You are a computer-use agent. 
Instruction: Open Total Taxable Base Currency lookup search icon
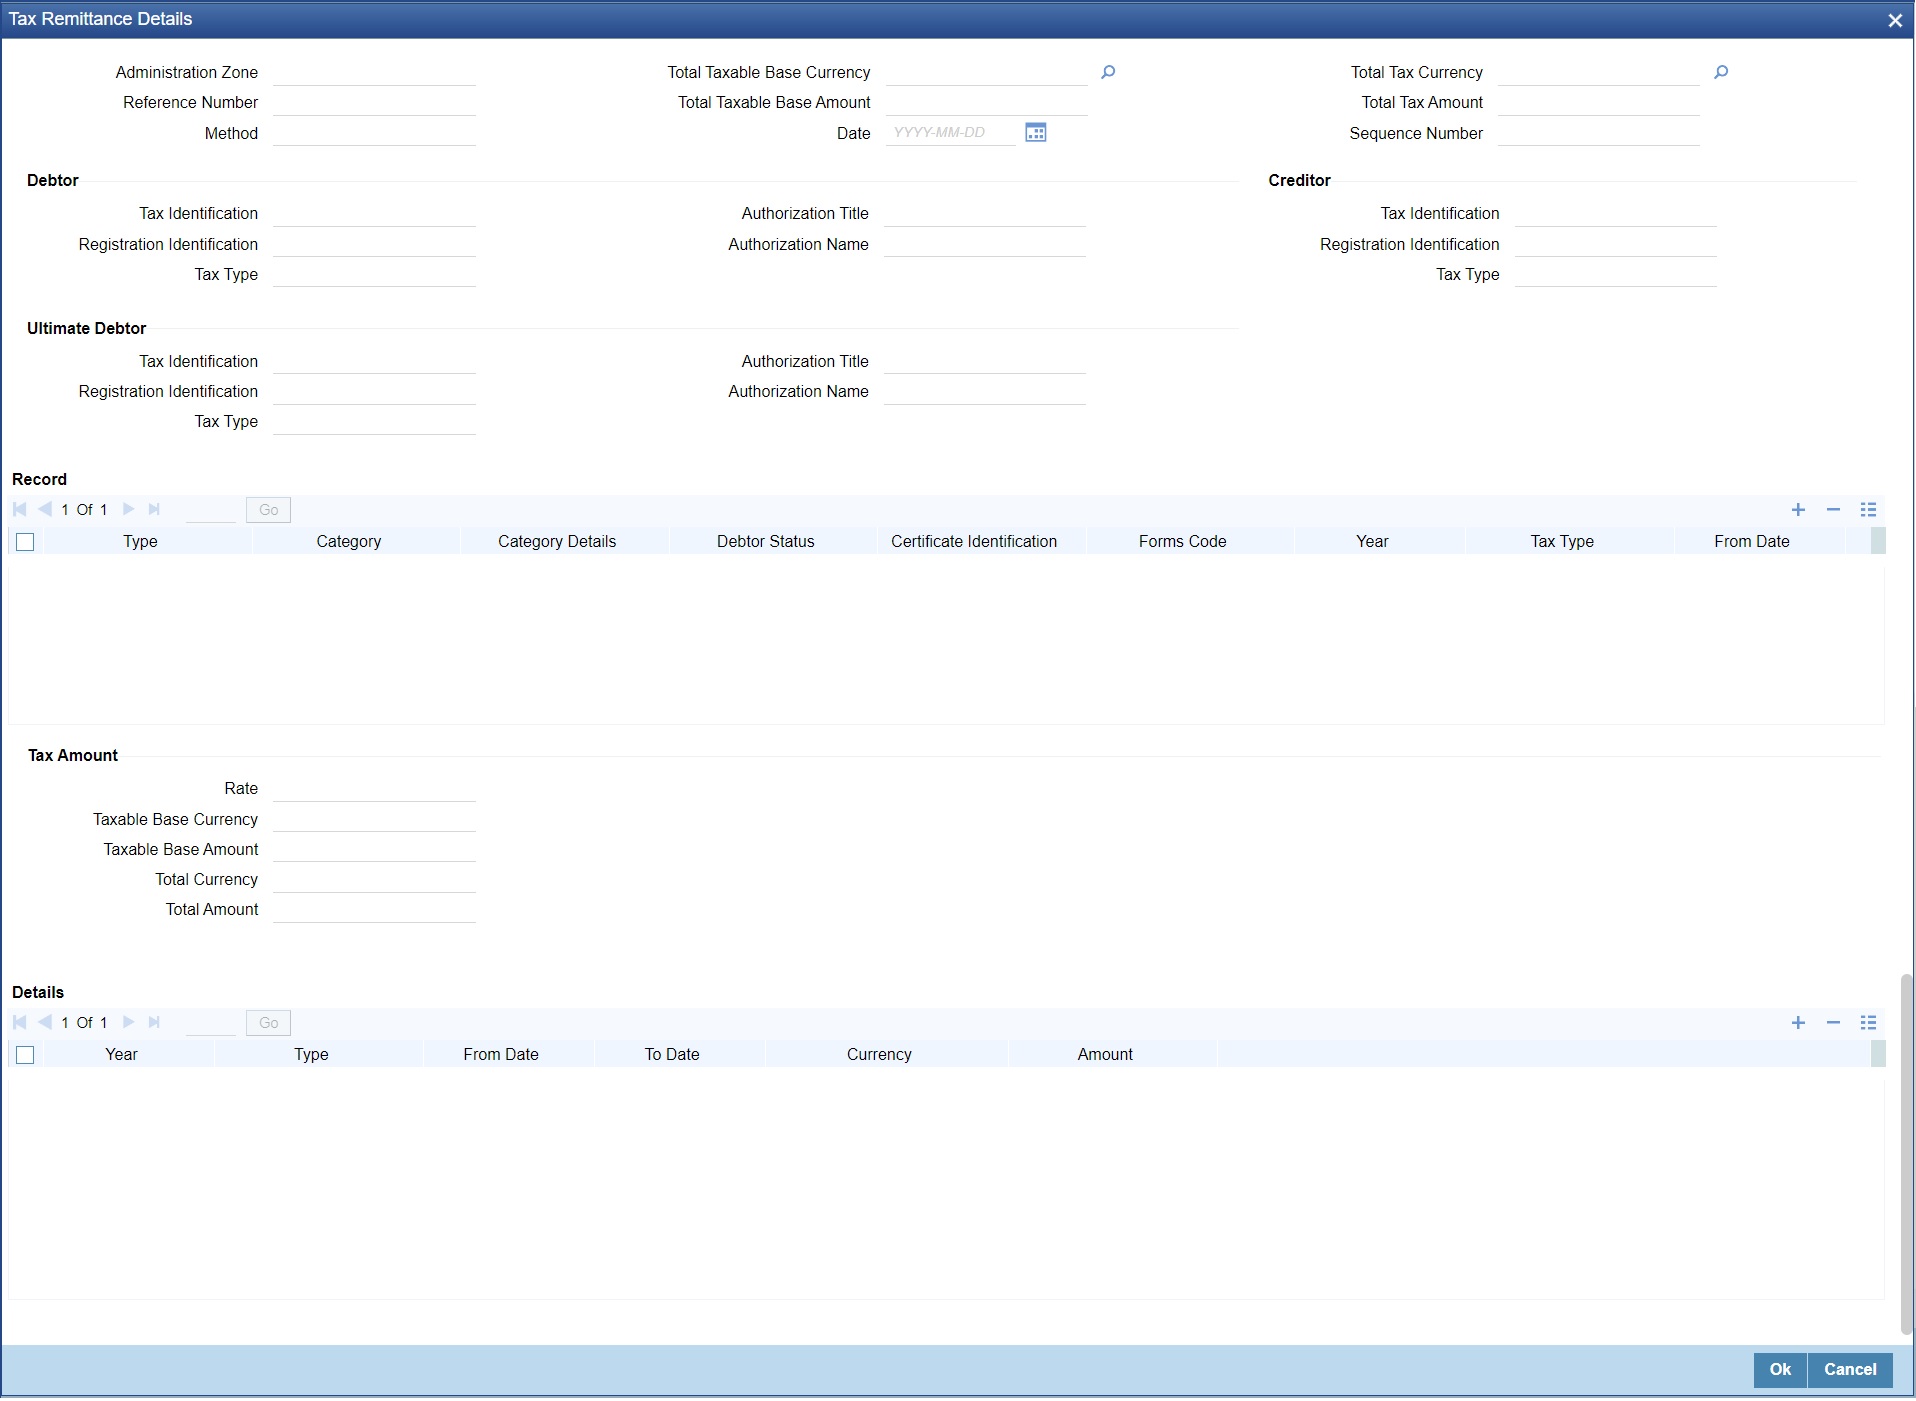click(1107, 72)
